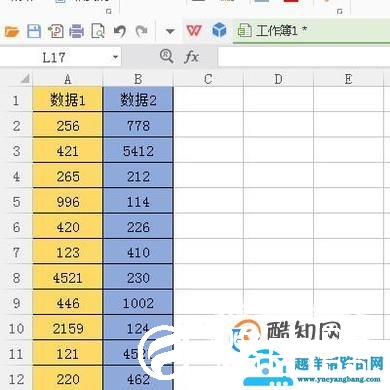The width and height of the screenshot is (390, 390).
Task: Select column E header
Action: tap(348, 79)
